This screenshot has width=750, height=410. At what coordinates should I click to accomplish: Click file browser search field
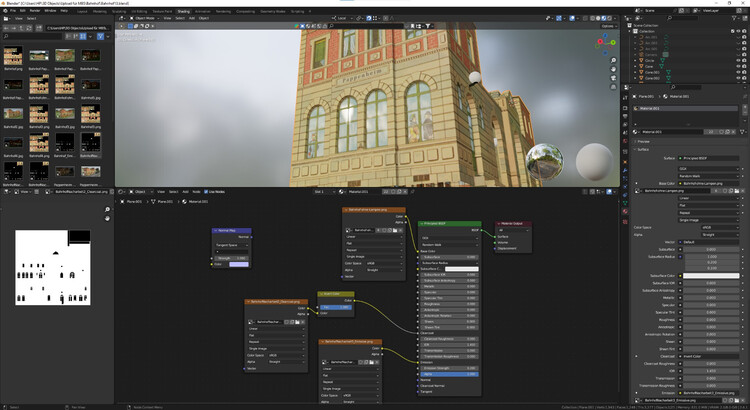(33, 36)
